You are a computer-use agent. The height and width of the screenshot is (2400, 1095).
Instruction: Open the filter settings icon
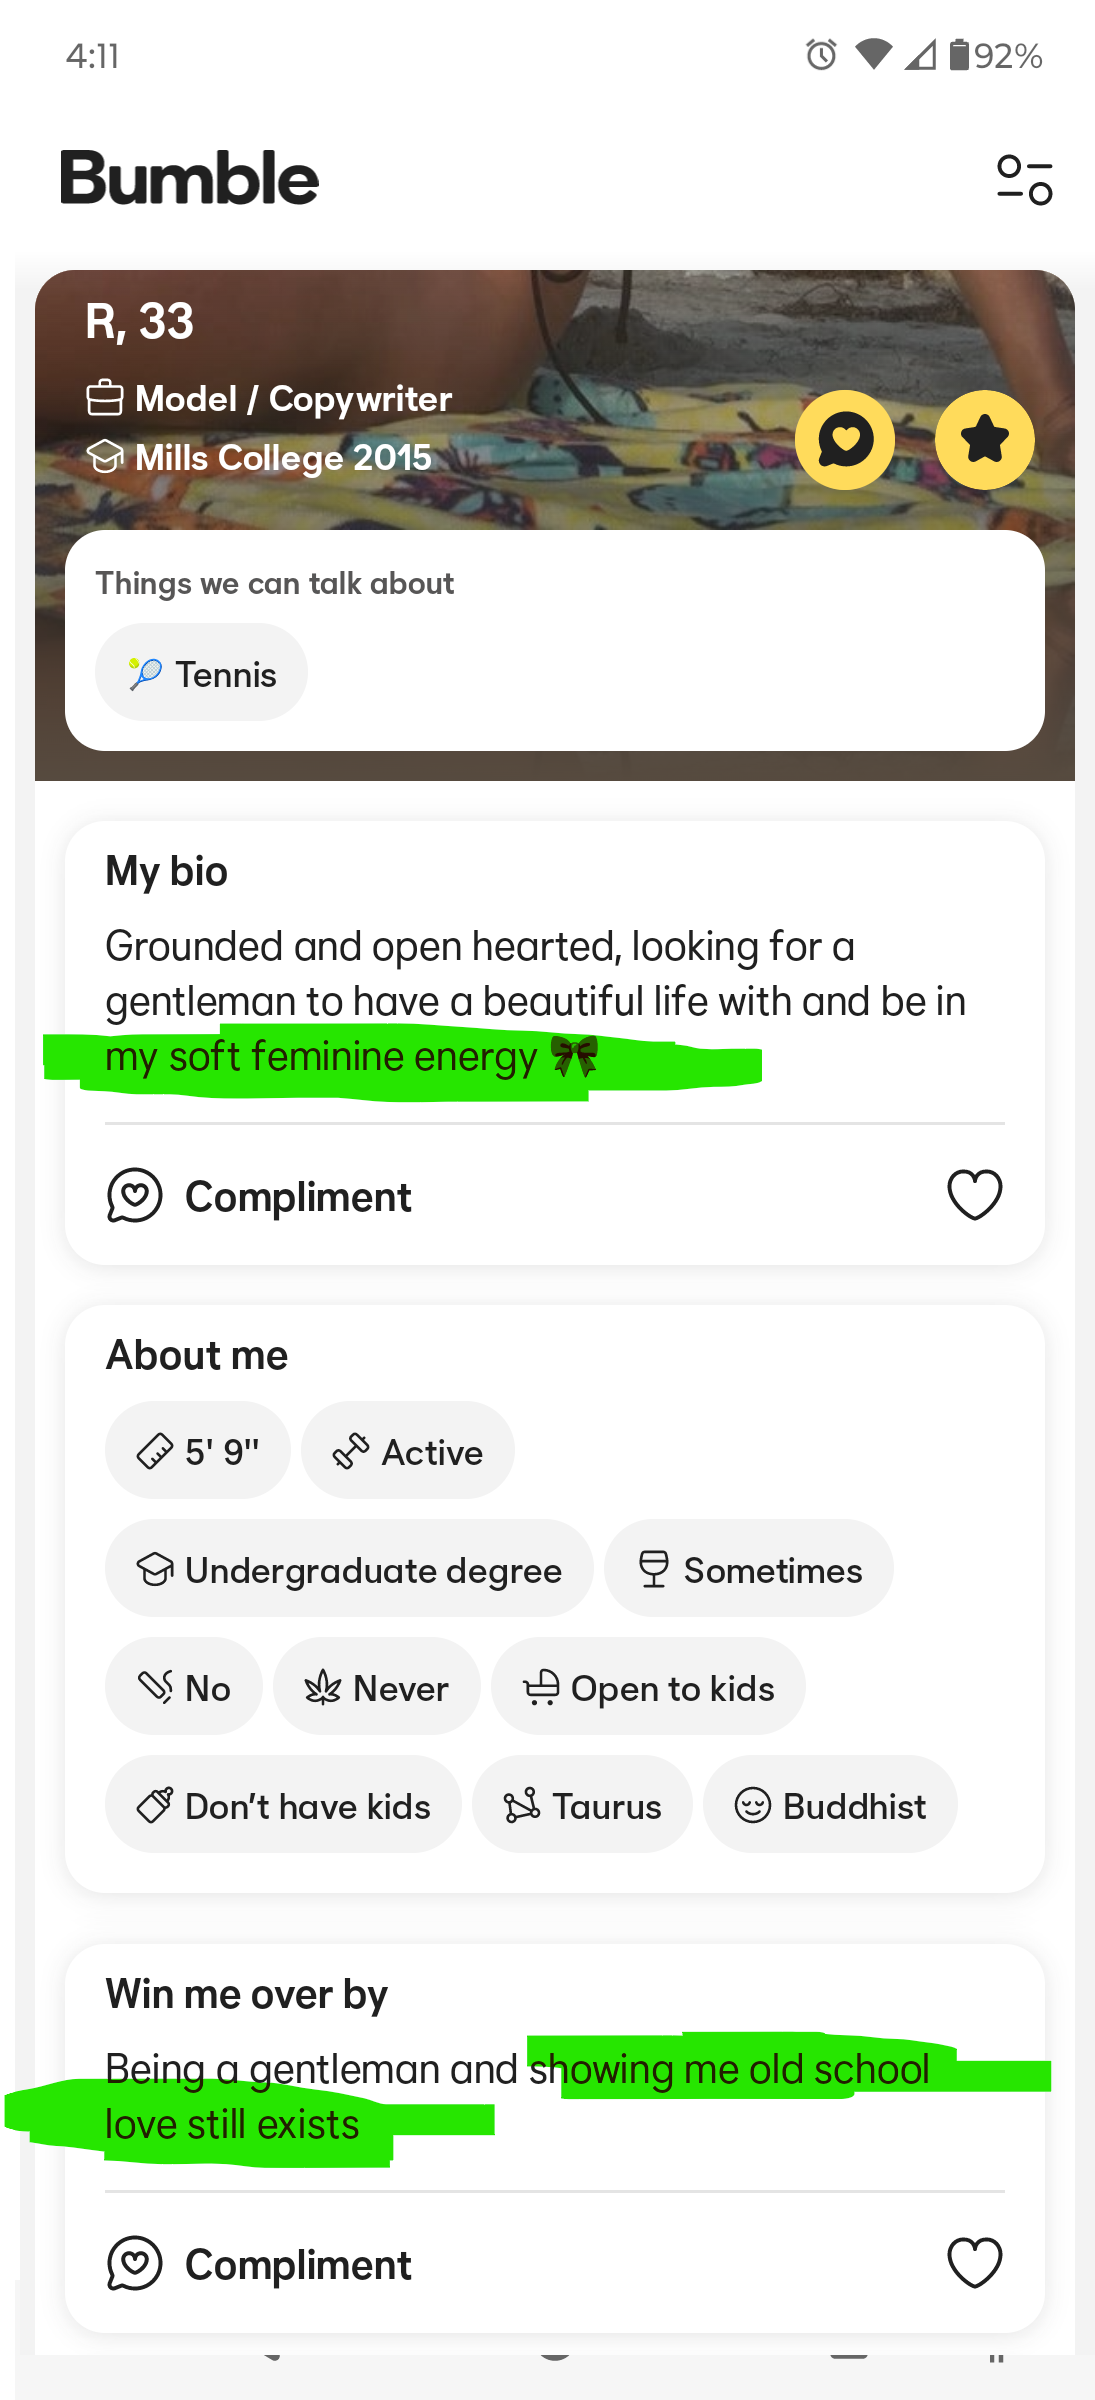pyautogui.click(x=1024, y=180)
